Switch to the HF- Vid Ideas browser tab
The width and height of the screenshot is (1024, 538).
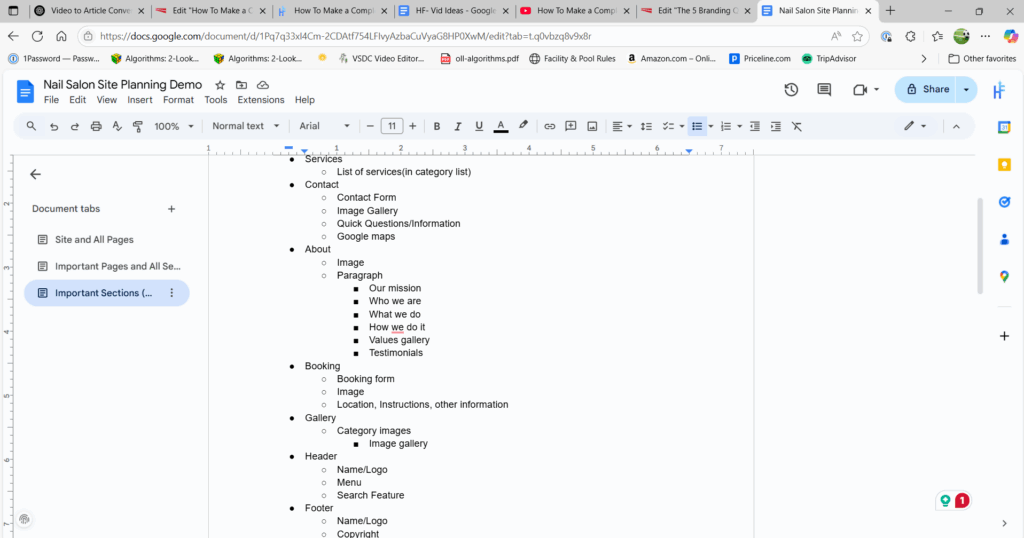(455, 11)
